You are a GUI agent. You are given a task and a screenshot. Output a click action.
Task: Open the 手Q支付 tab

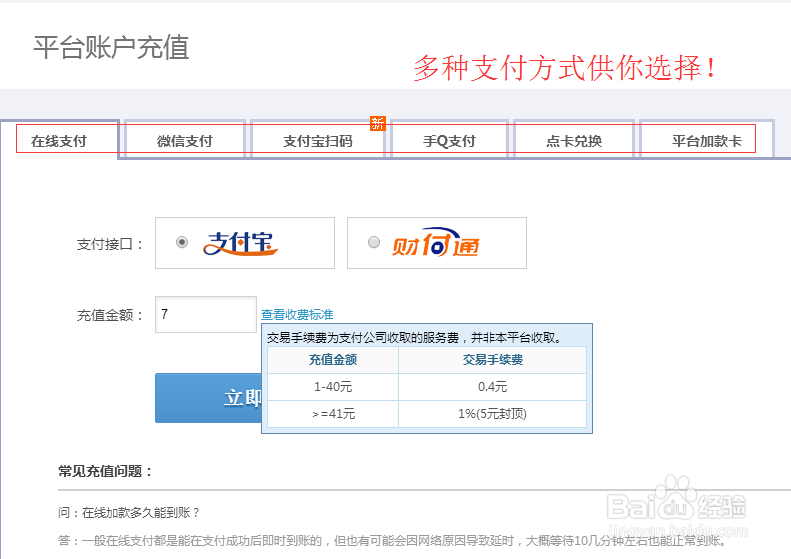449,141
